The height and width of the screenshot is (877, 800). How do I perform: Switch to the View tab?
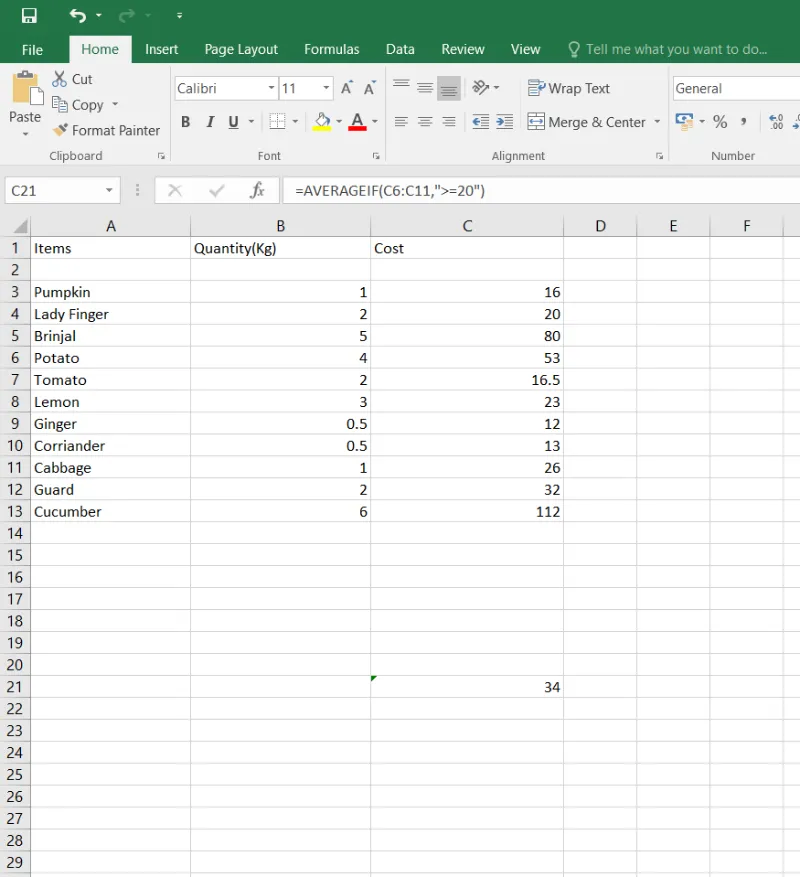coord(525,49)
